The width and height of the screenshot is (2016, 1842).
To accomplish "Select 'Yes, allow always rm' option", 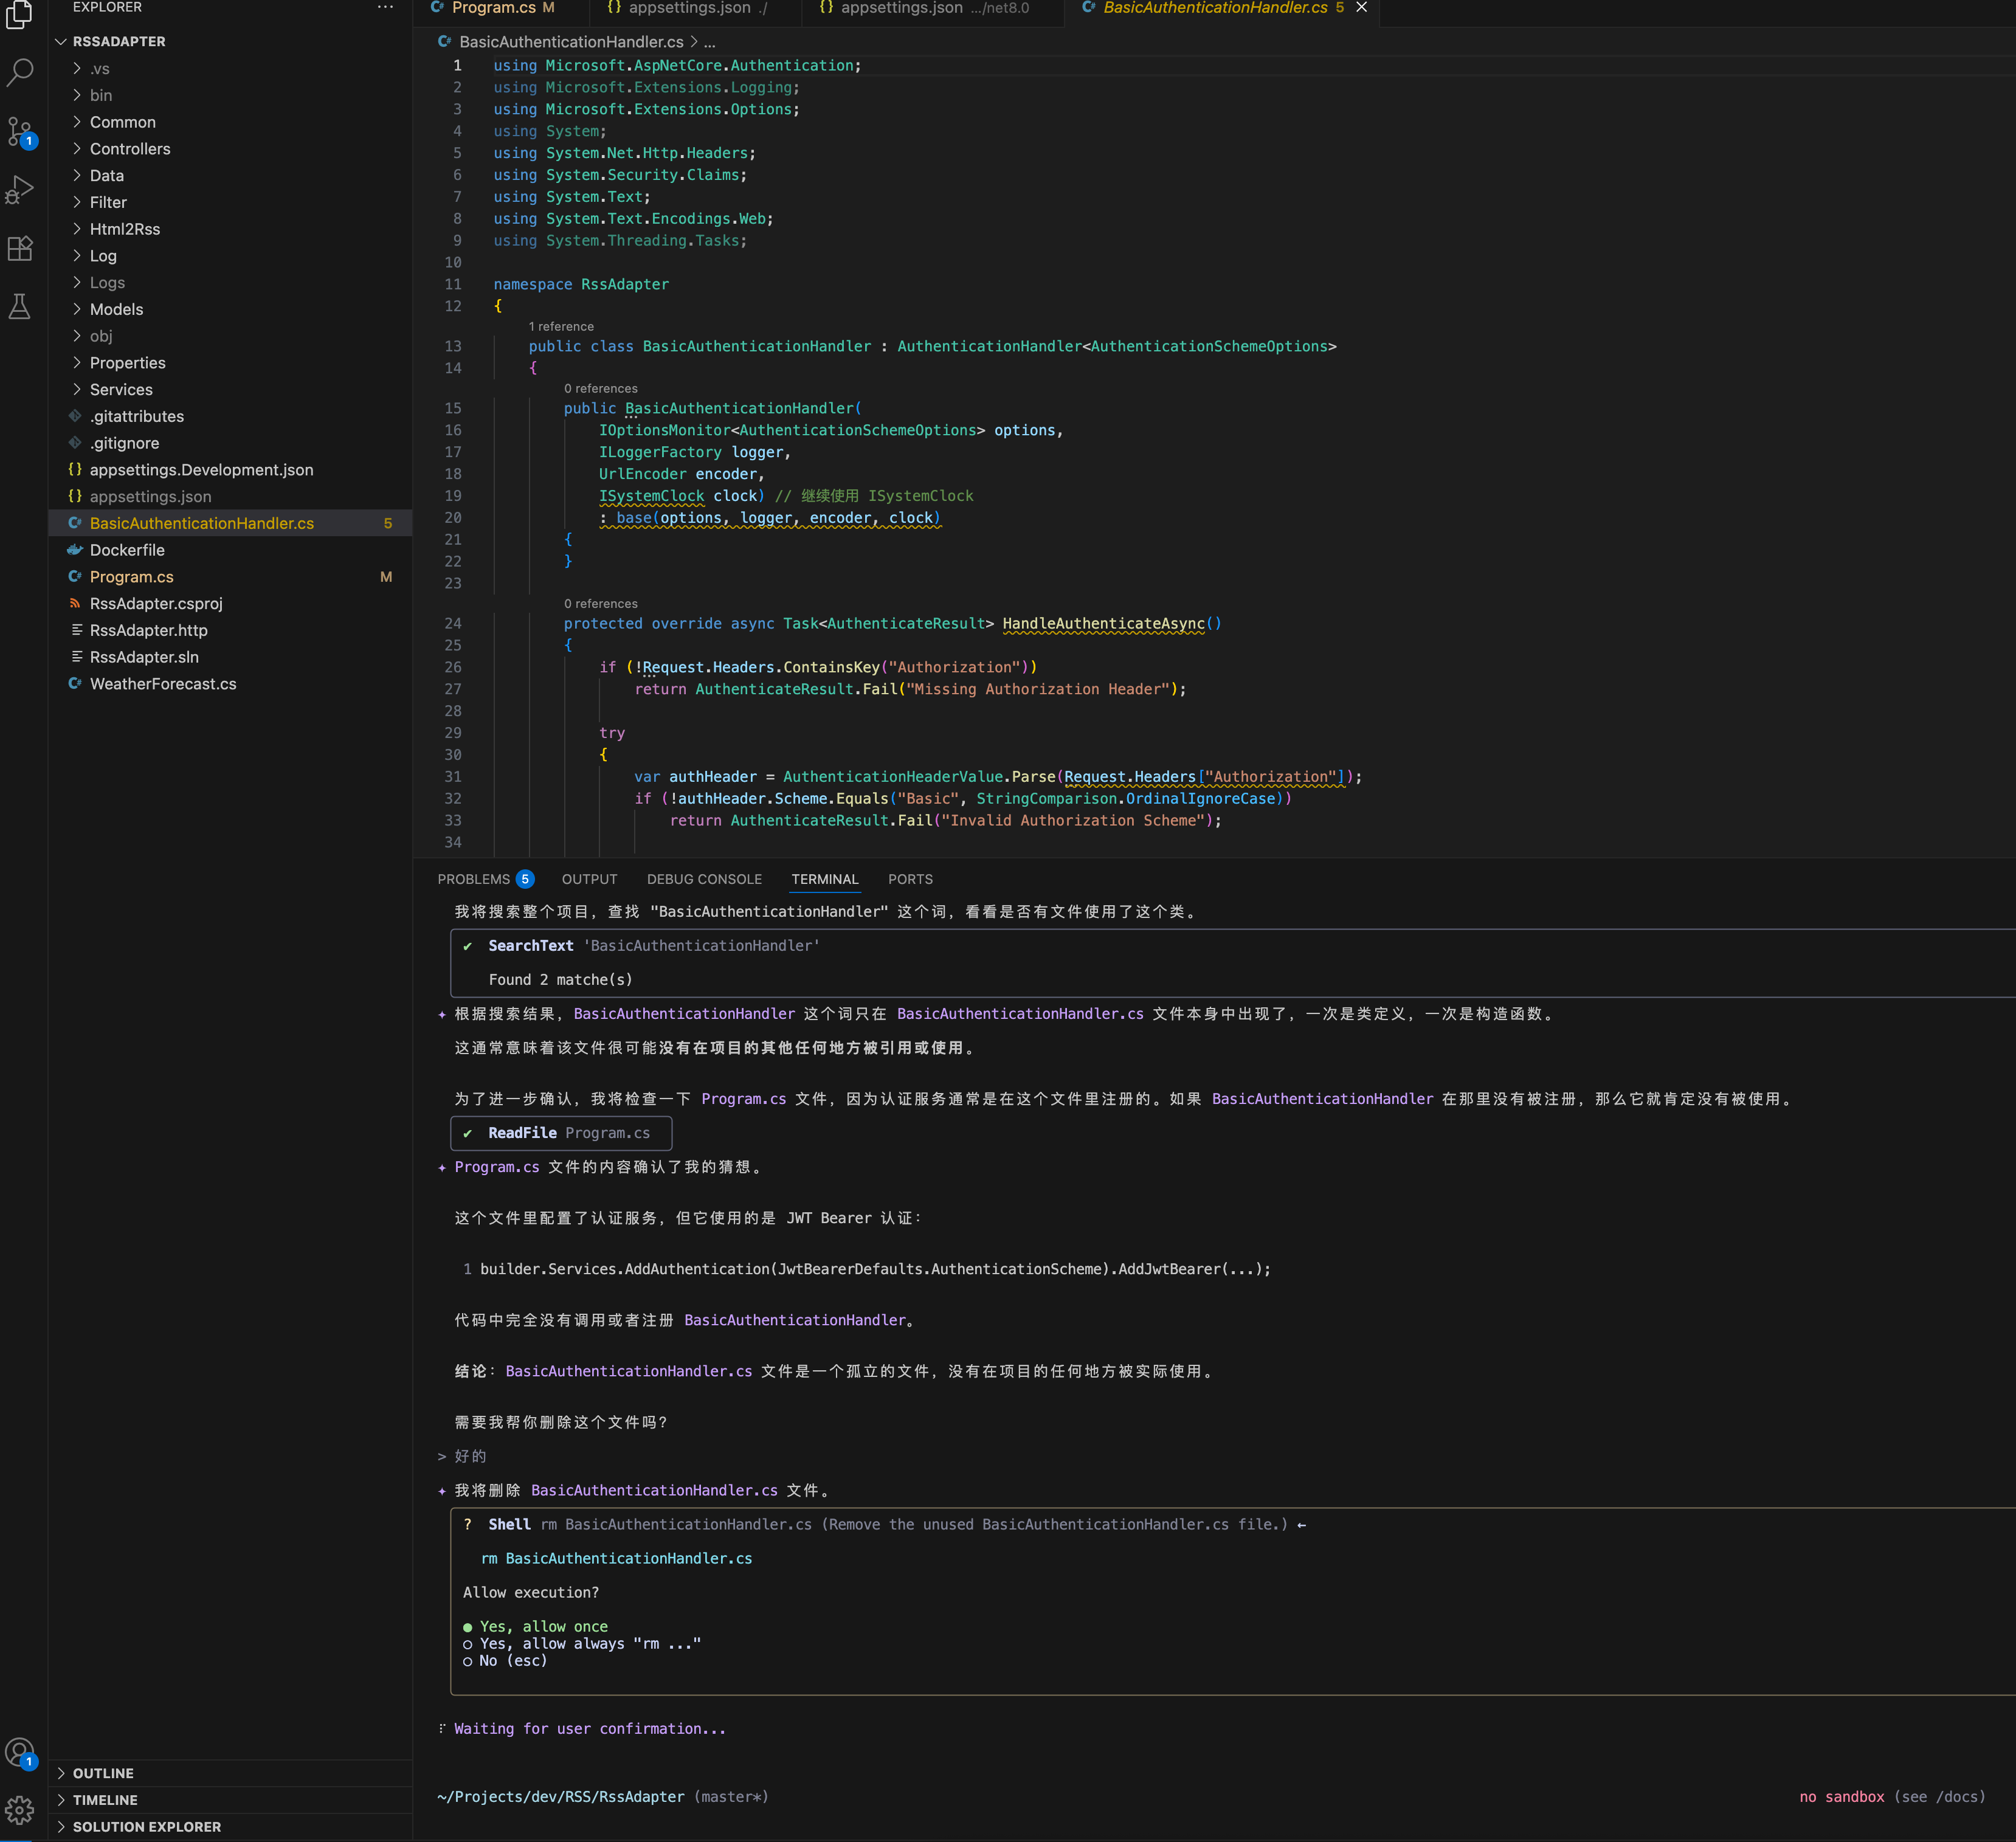I will tap(581, 1643).
